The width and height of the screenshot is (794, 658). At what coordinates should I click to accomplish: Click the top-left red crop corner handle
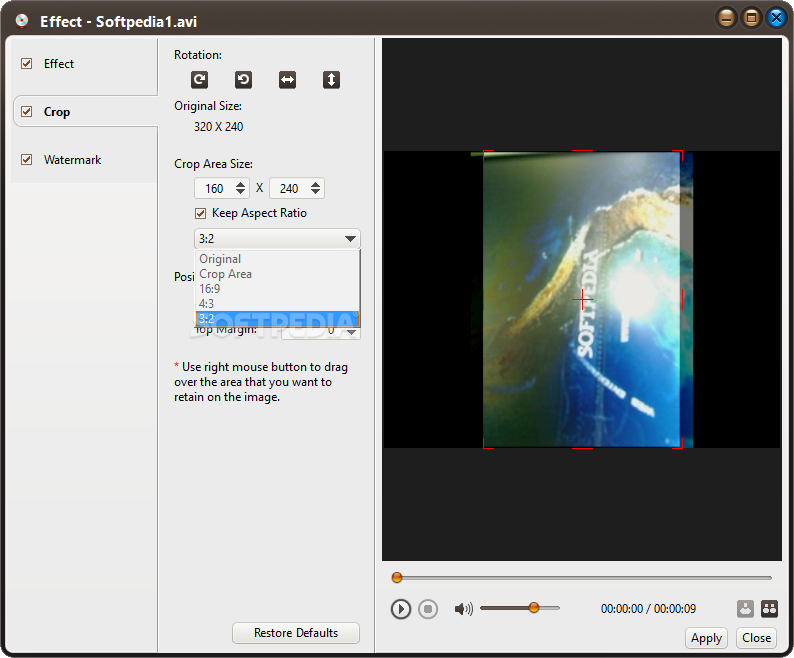point(487,154)
